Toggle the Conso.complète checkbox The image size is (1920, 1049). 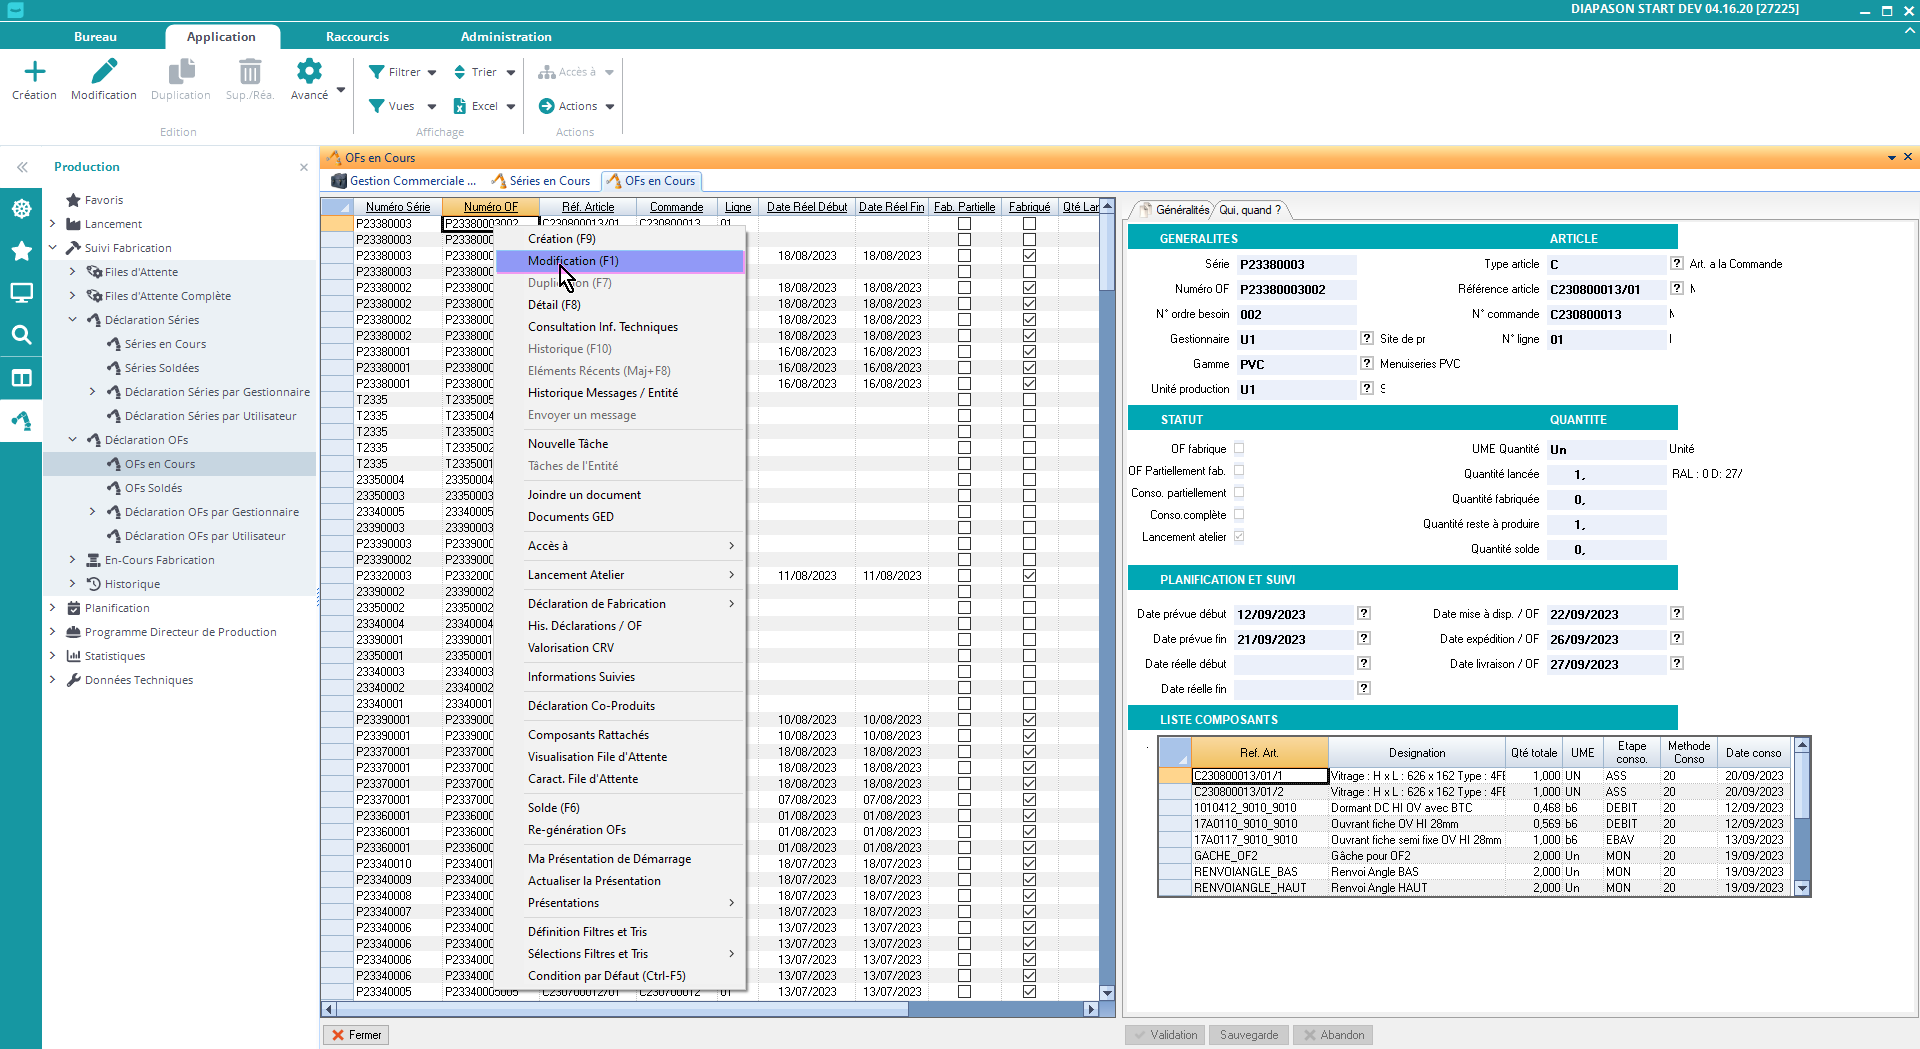[1239, 515]
